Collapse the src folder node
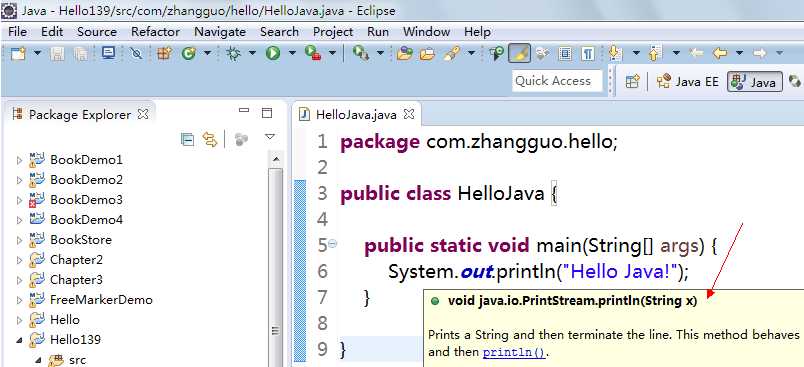 pos(38,360)
